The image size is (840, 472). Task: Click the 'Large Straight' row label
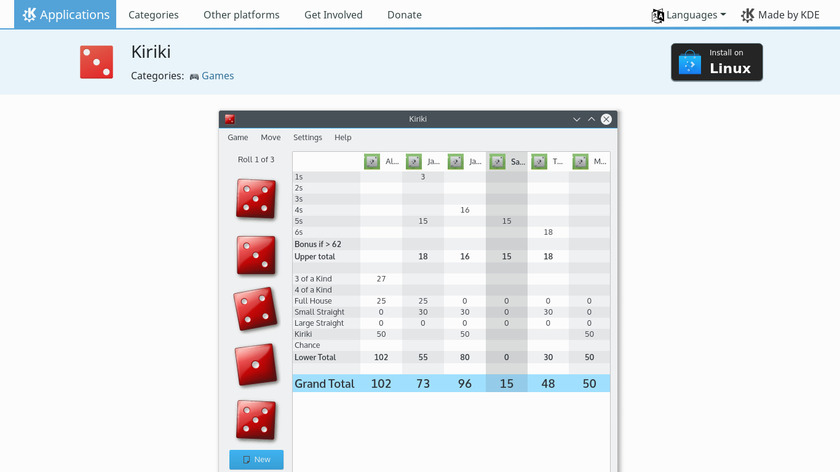[x=319, y=323]
